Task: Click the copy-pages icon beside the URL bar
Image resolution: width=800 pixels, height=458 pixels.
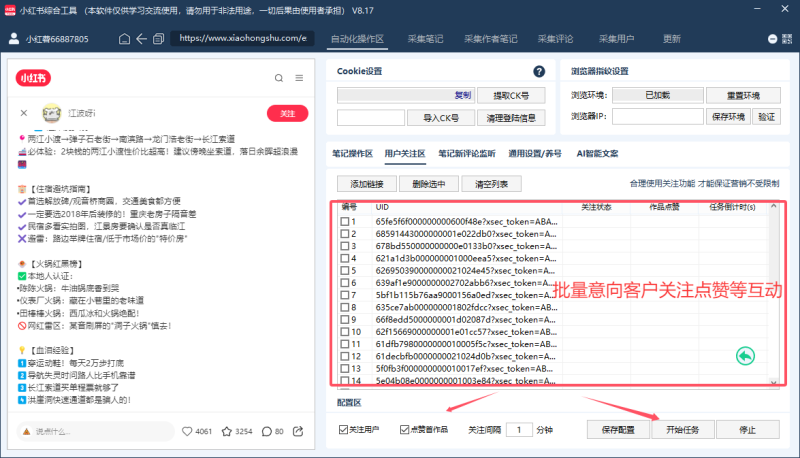Action: pyautogui.click(x=159, y=39)
